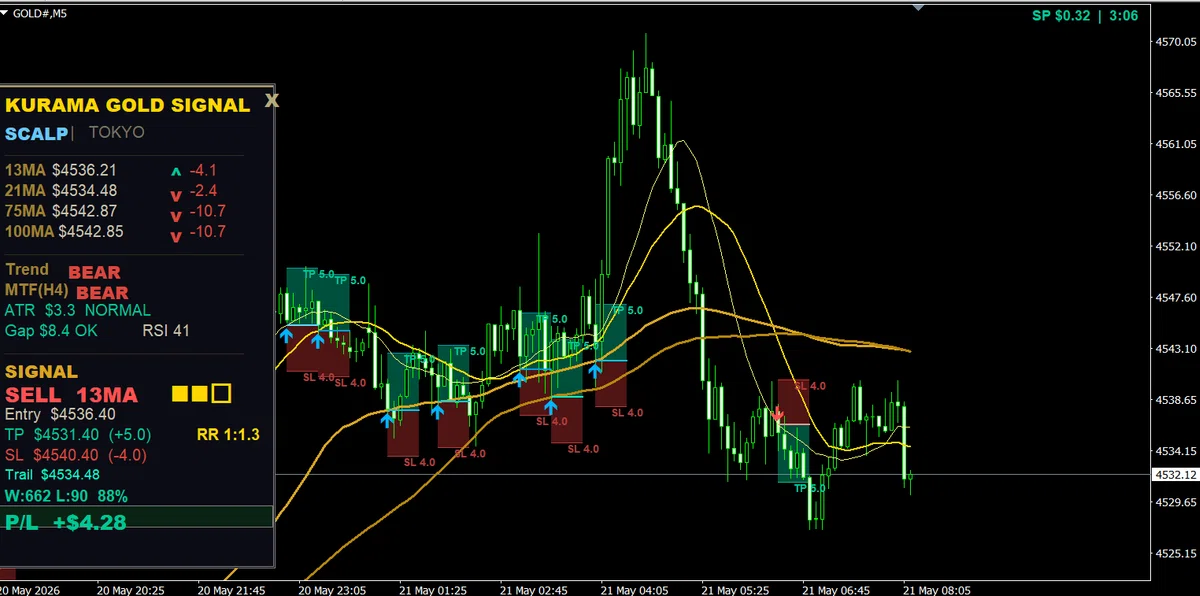
Task: Click the SIGNAL section heading
Action: pos(41,372)
